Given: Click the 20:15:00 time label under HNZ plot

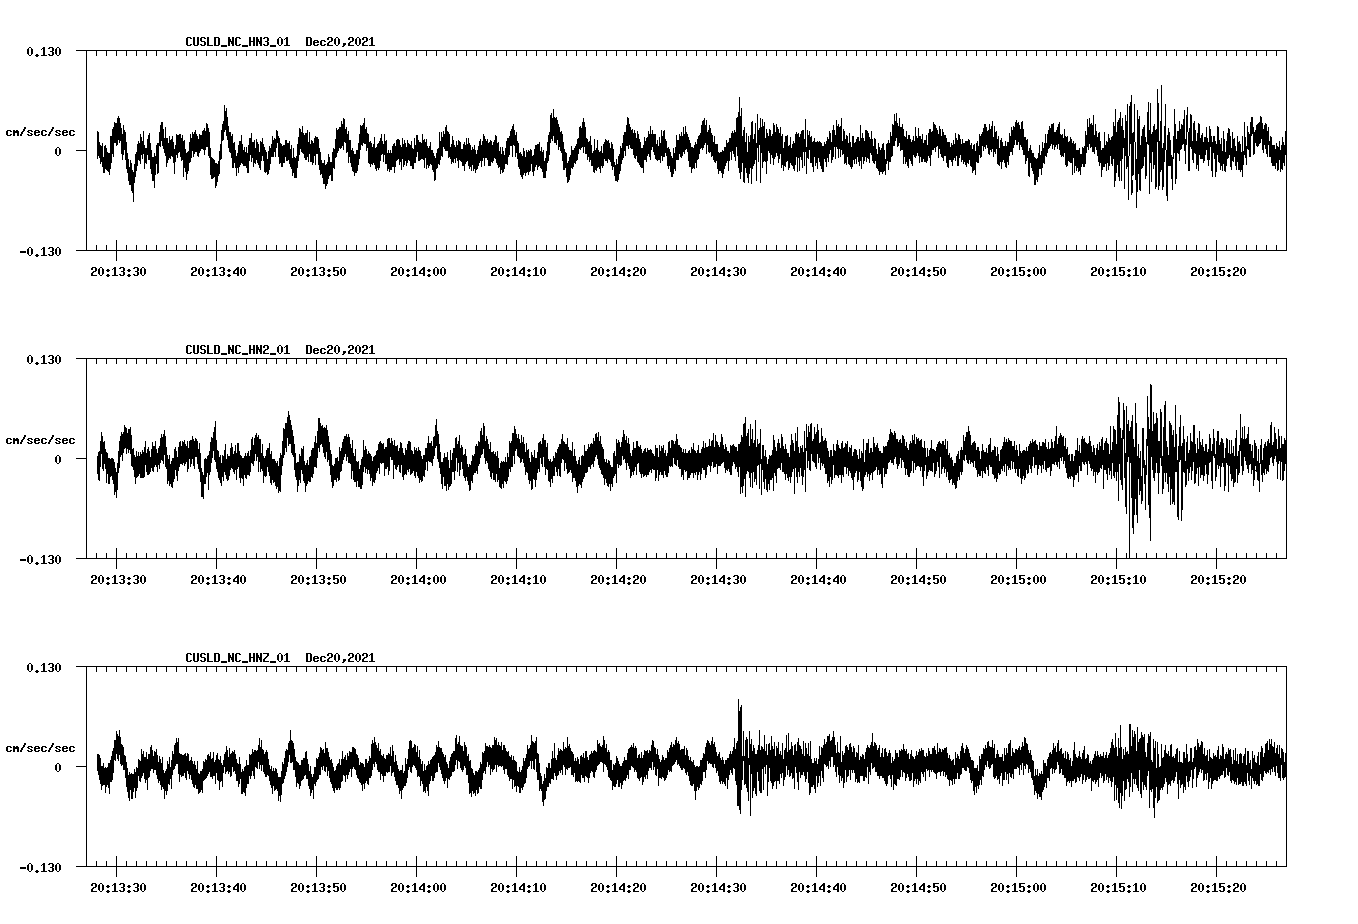Looking at the screenshot, I should (x=1018, y=887).
